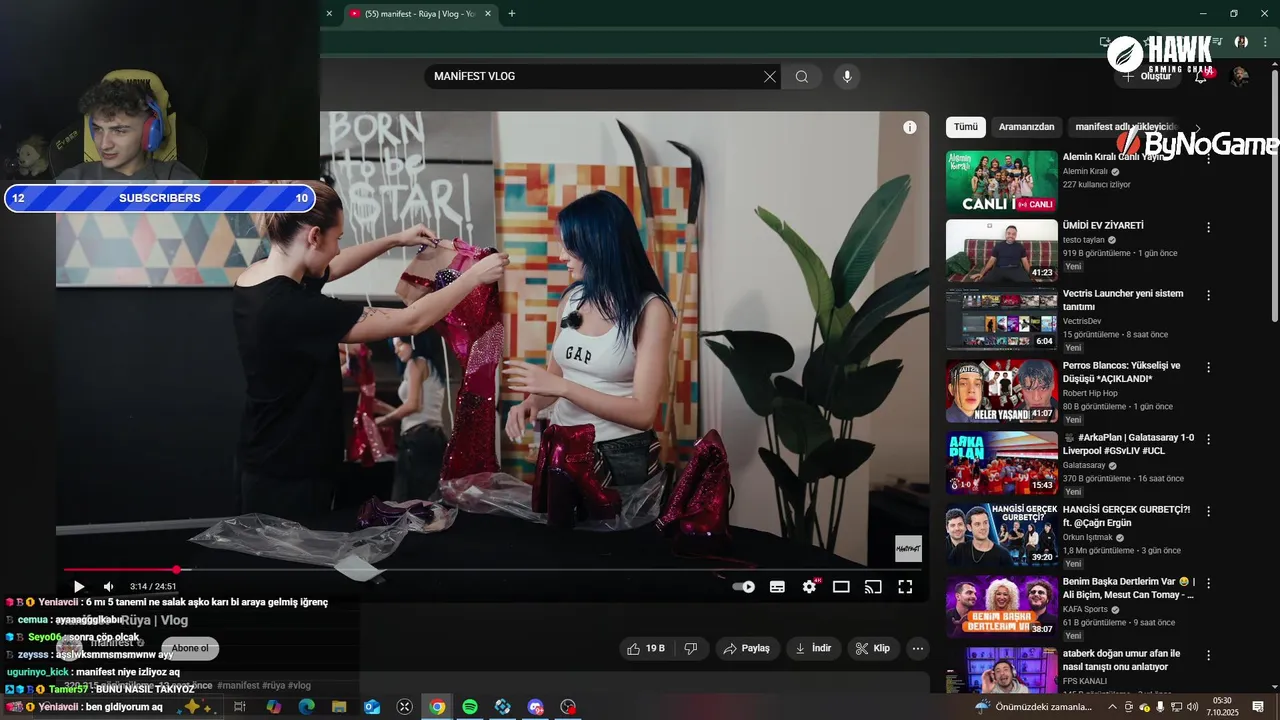
Task: Open options for ArkaPlan Galatasaray video
Action: coord(1208,439)
